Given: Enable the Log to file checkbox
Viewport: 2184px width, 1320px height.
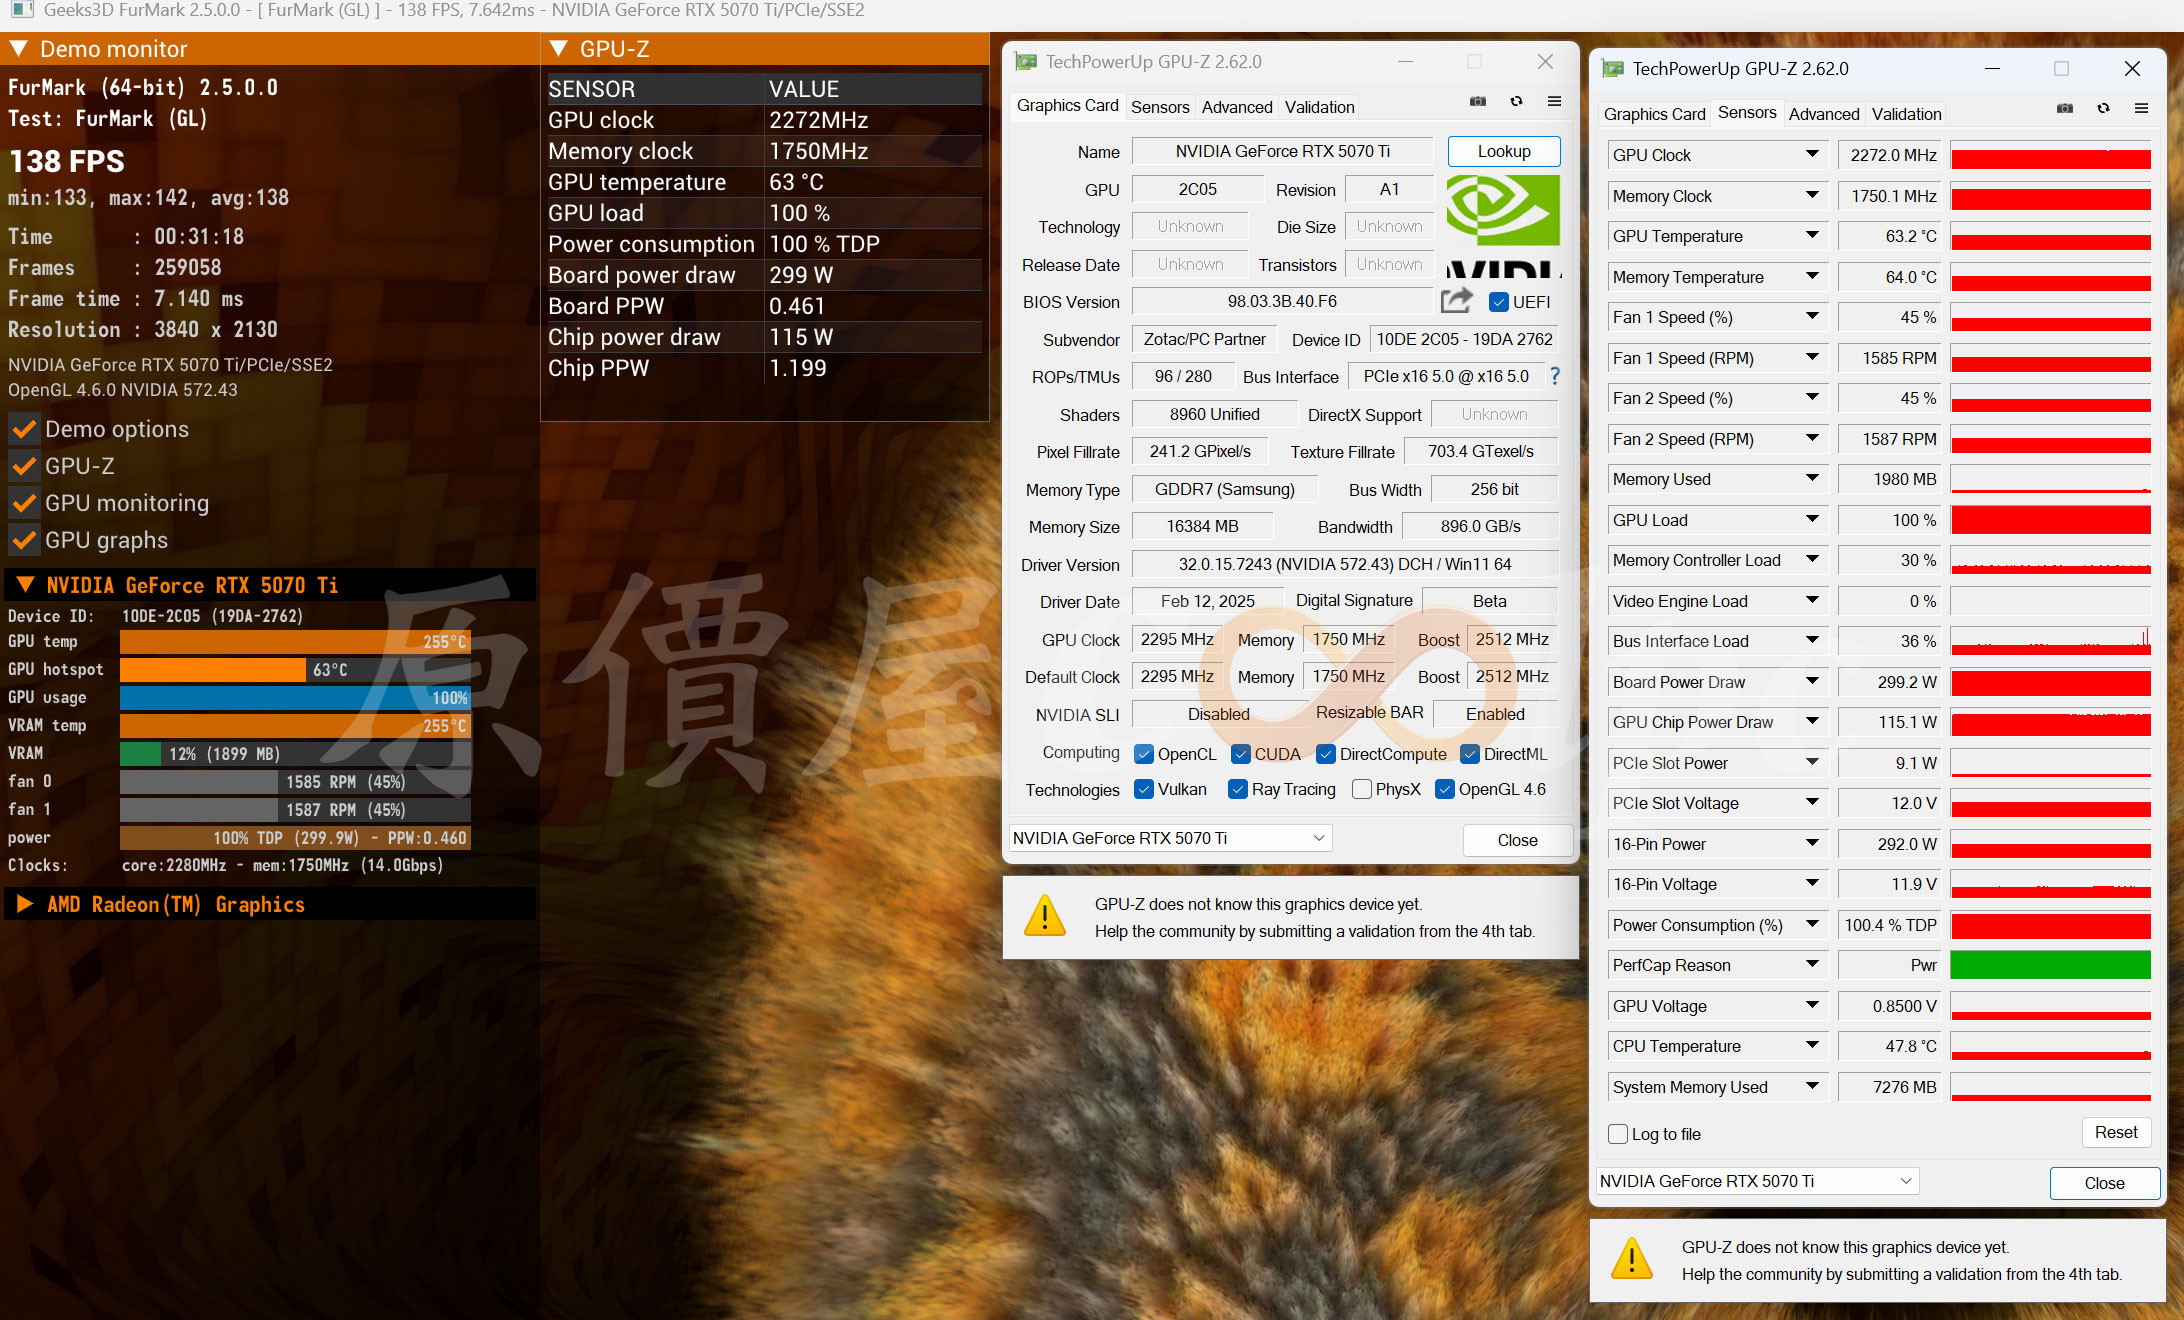Looking at the screenshot, I should (1618, 1134).
